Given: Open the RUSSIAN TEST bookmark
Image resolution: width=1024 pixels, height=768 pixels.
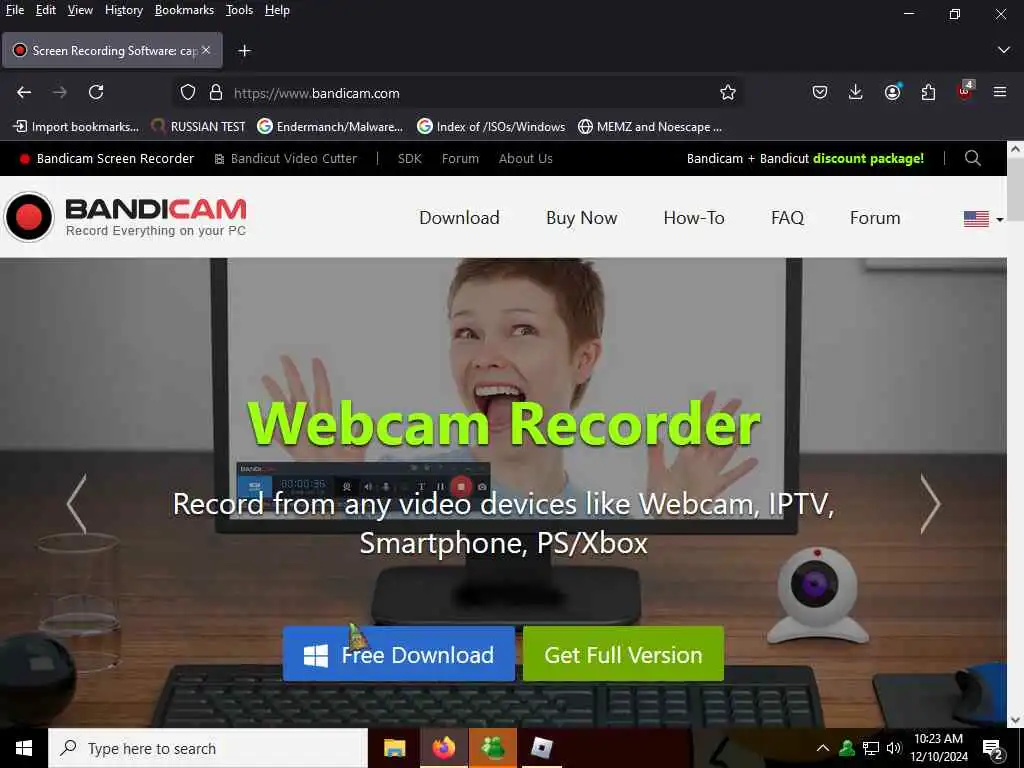Looking at the screenshot, I should point(199,127).
